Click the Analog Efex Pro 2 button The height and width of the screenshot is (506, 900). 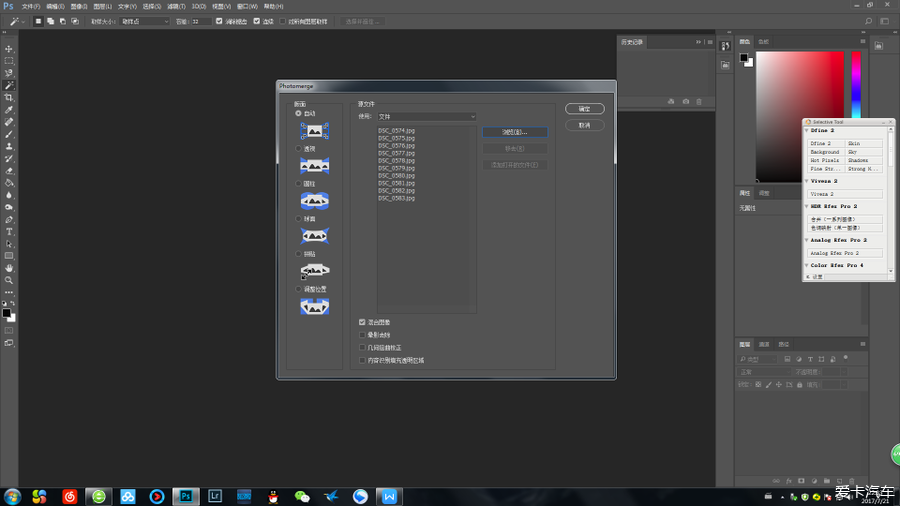845,253
